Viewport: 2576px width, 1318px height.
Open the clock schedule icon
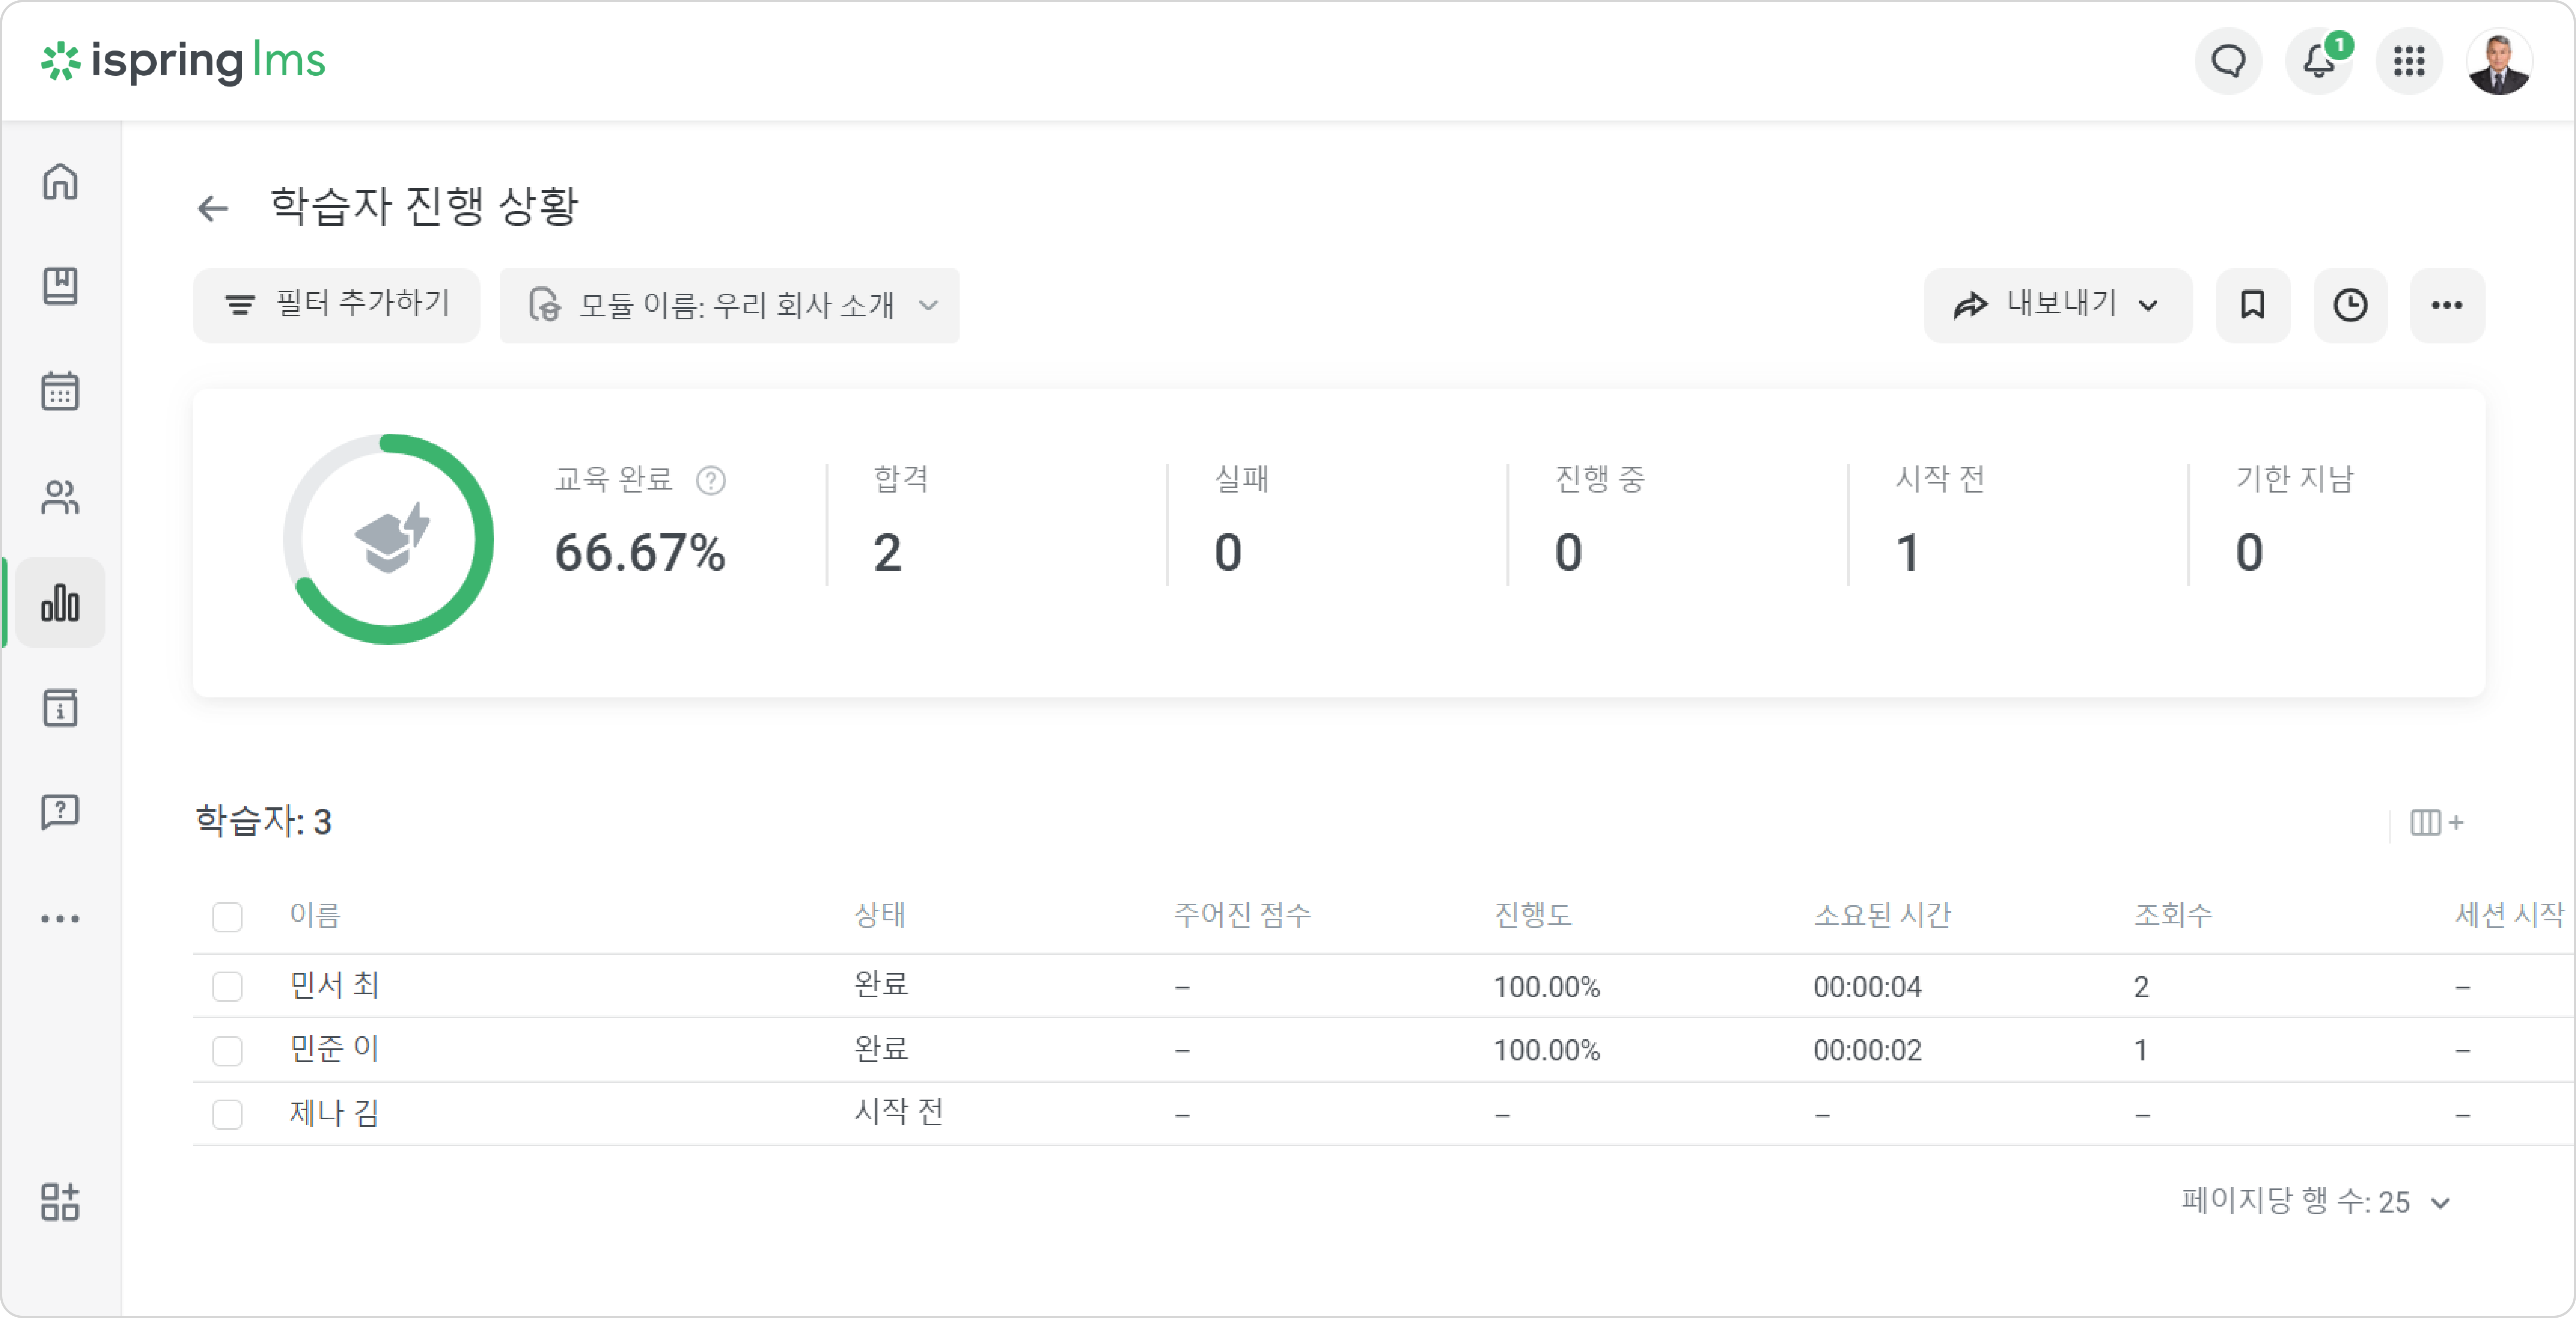2350,305
